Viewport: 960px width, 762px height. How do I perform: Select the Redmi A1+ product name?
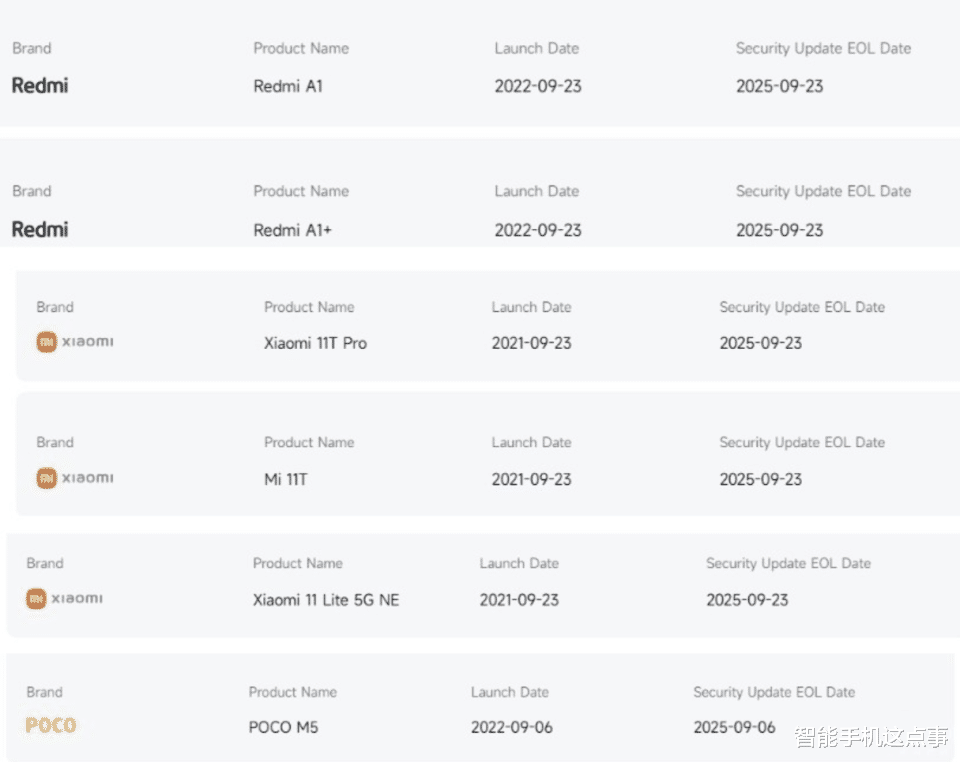click(293, 231)
